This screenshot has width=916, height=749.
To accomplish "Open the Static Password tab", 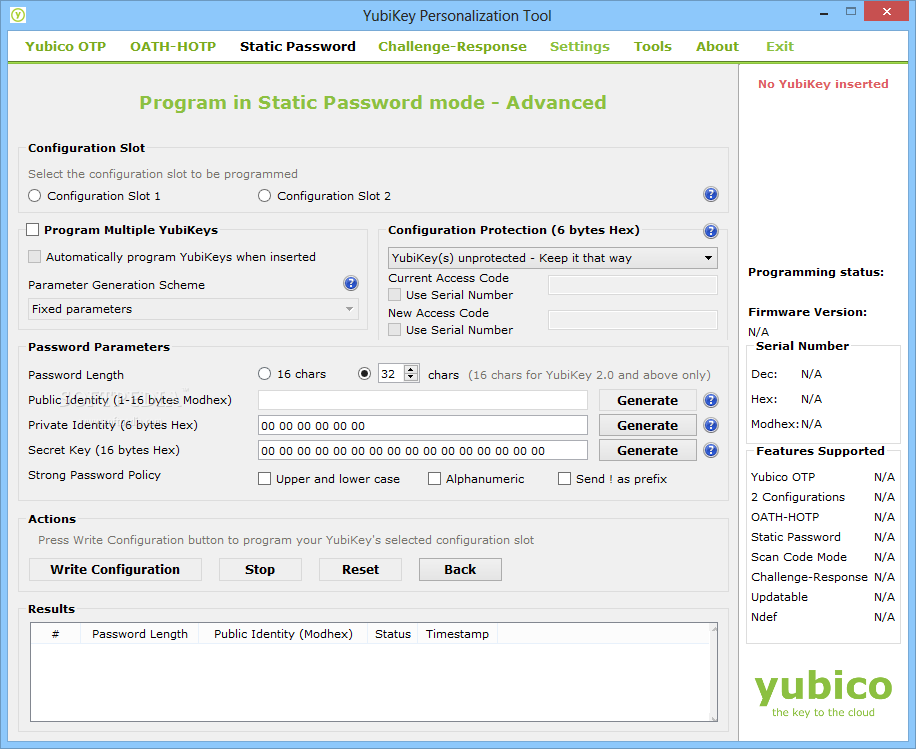I will tap(297, 46).
